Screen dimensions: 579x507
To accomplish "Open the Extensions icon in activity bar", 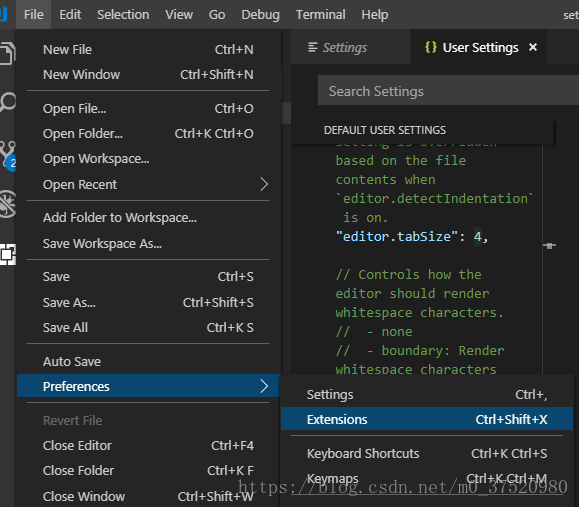I will (7, 254).
